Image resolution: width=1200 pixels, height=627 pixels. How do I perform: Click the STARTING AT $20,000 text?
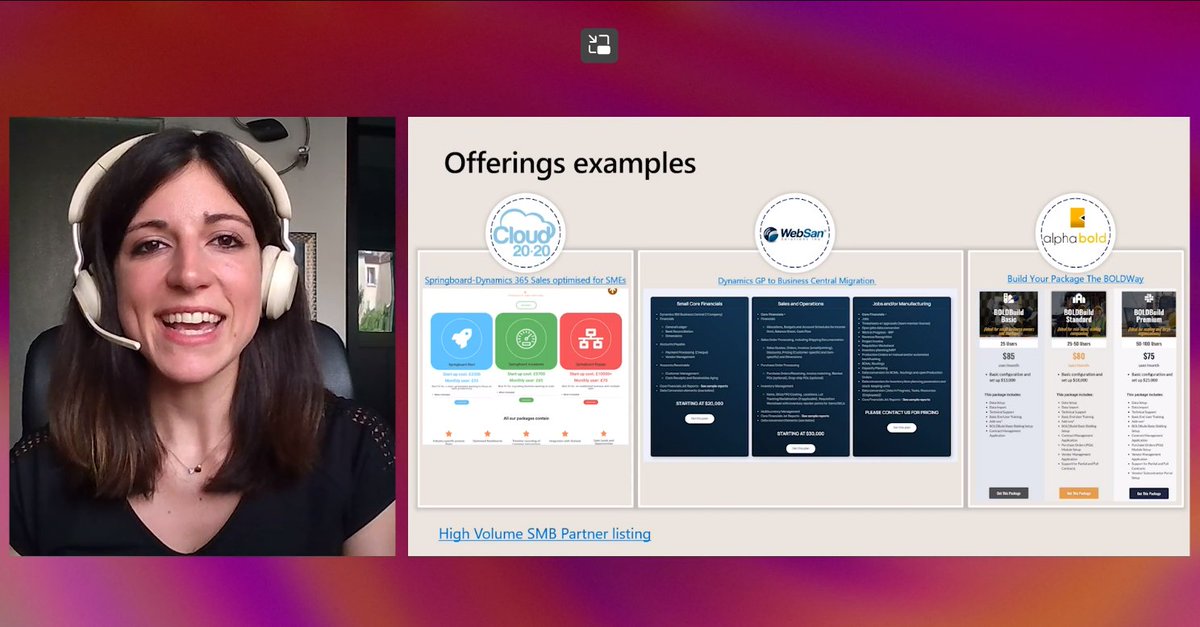click(x=699, y=404)
